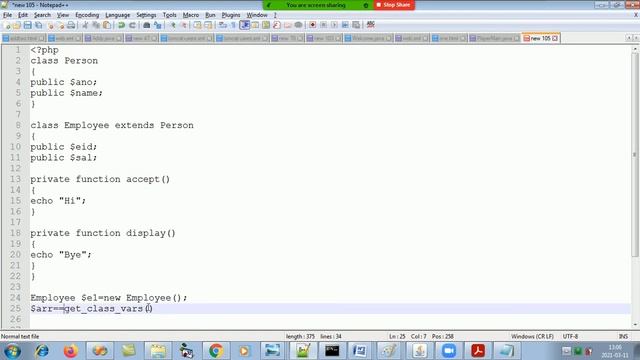
Task: Click scrollbar down arrow in the editor
Action: click(635, 325)
